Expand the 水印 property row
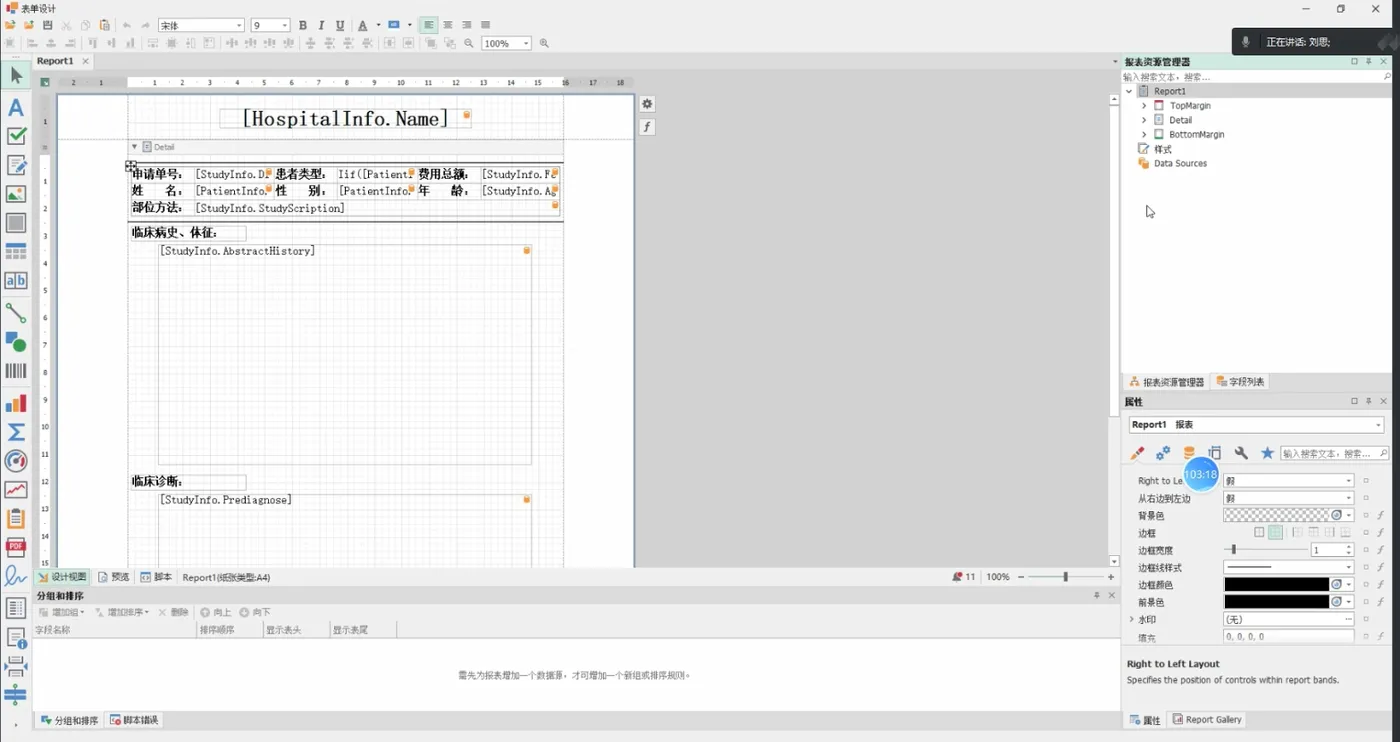The height and width of the screenshot is (742, 1400). click(1131, 620)
